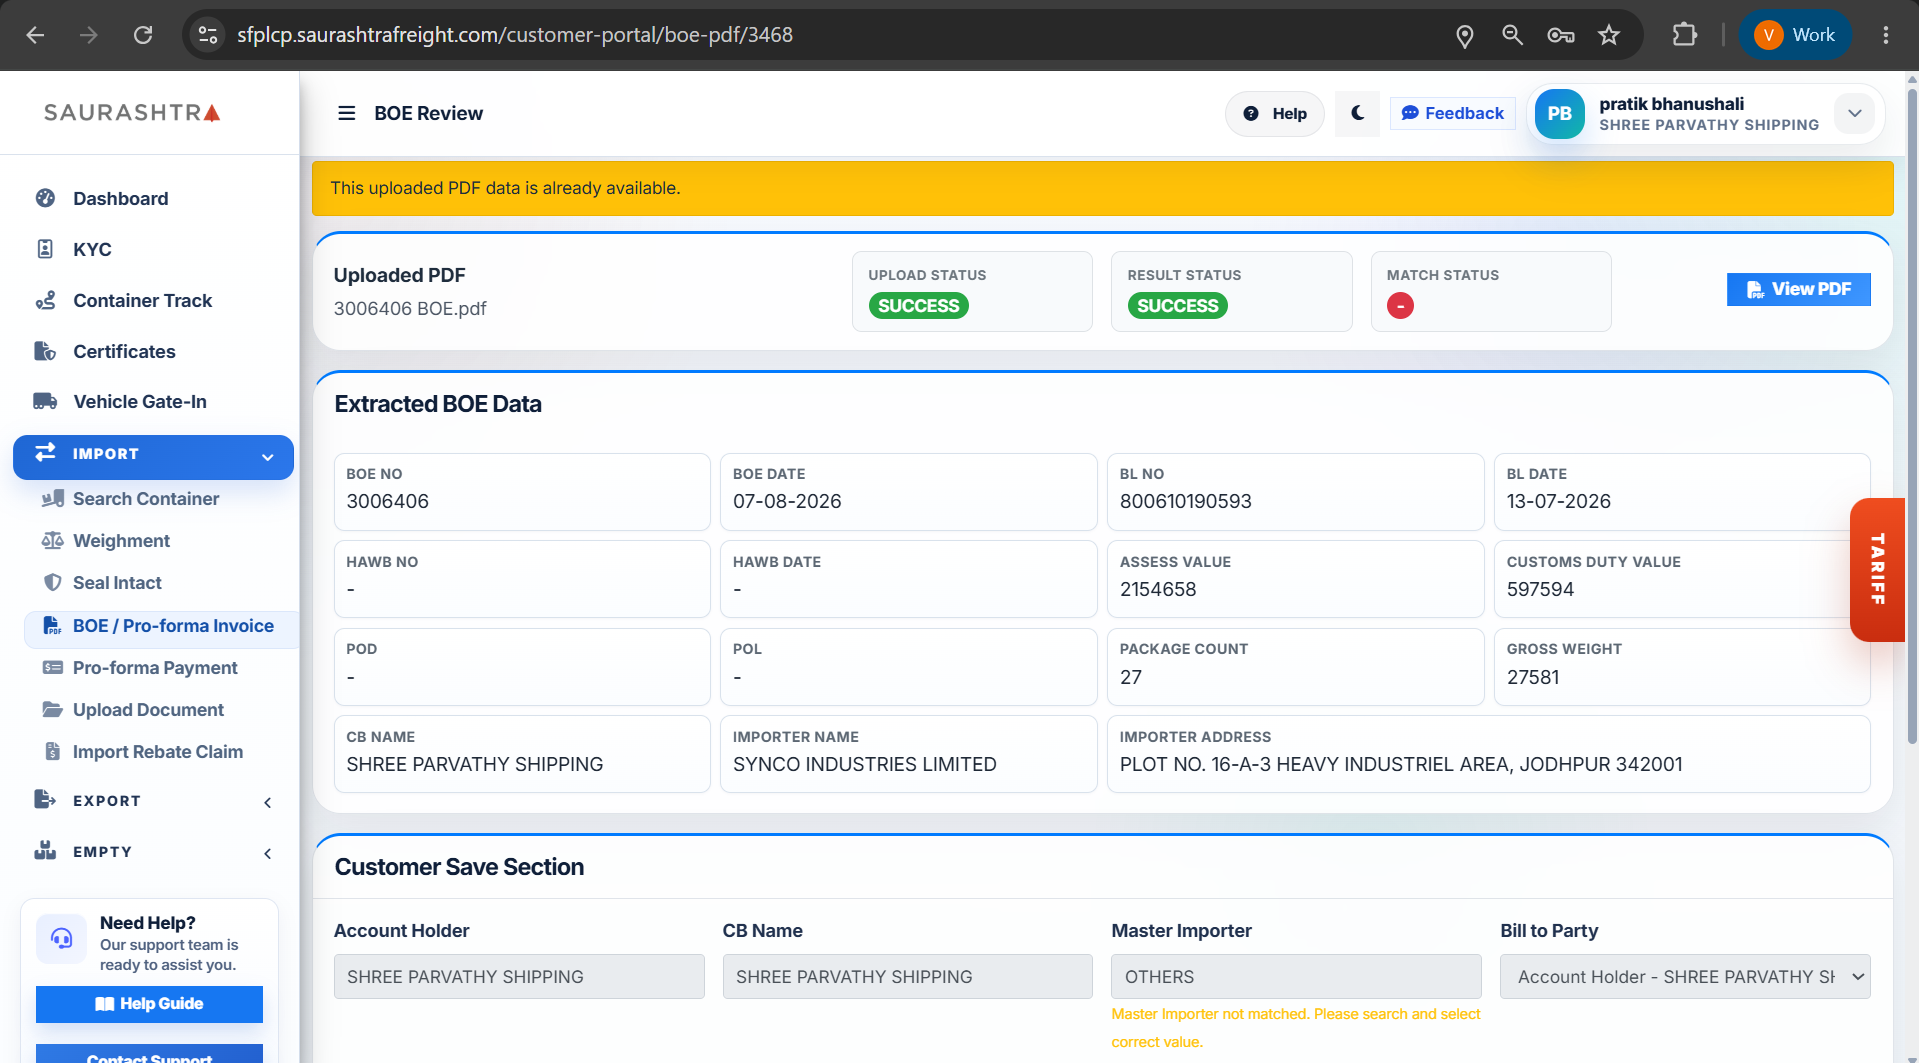Go back to the previous browser page
The width and height of the screenshot is (1919, 1063).
(35, 35)
